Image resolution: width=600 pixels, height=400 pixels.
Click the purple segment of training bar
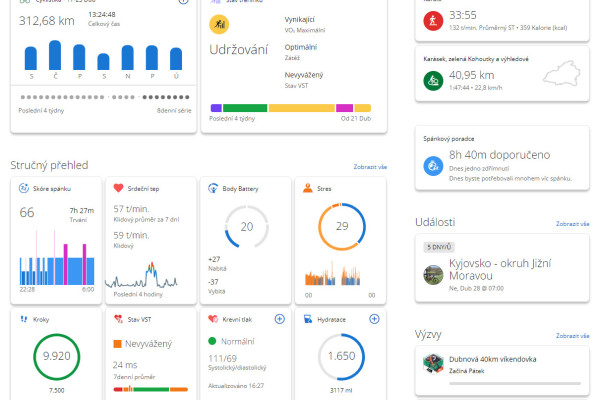click(x=216, y=108)
